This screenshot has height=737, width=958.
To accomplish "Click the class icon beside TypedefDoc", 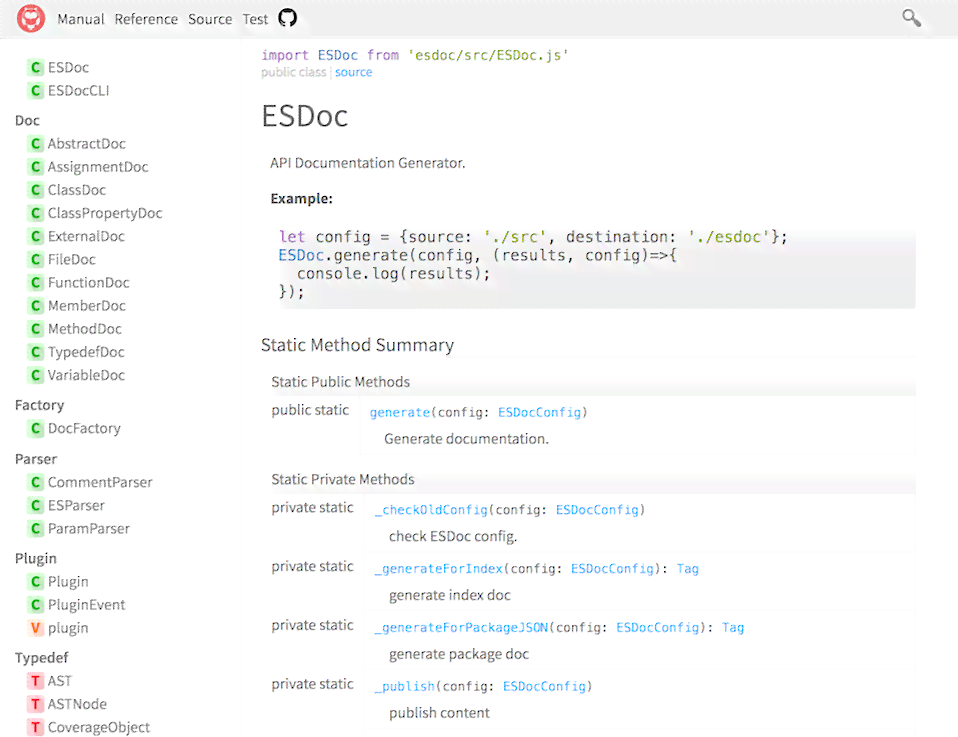I will coord(35,352).
